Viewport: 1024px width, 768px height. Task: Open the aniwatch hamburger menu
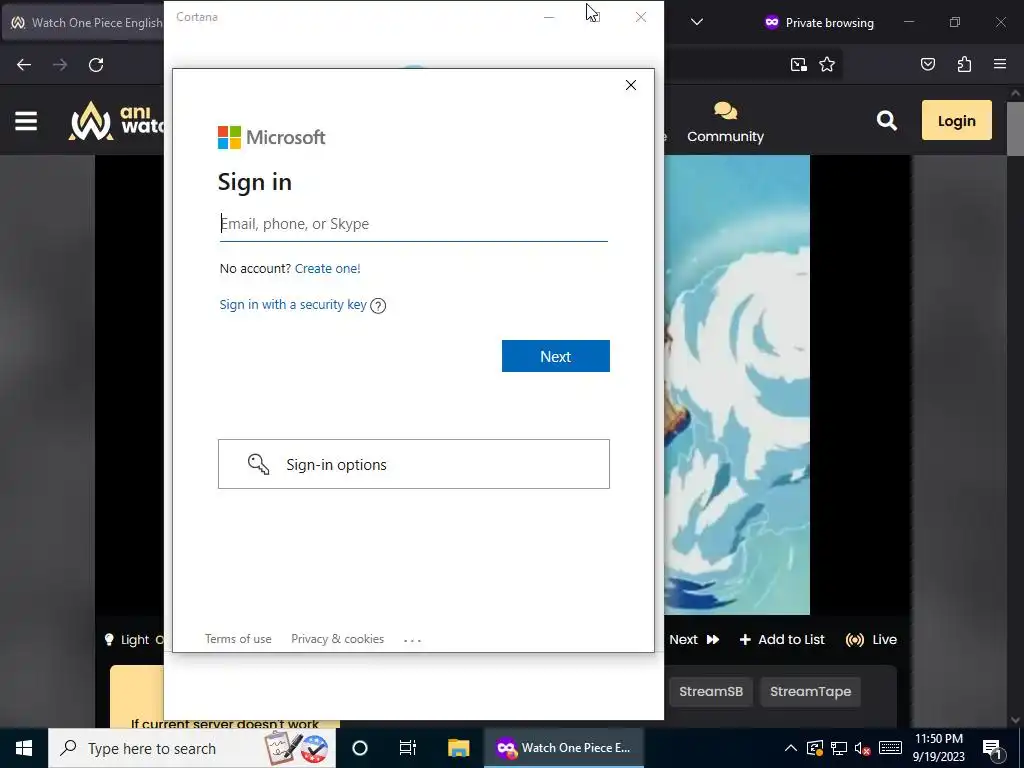[x=26, y=121]
